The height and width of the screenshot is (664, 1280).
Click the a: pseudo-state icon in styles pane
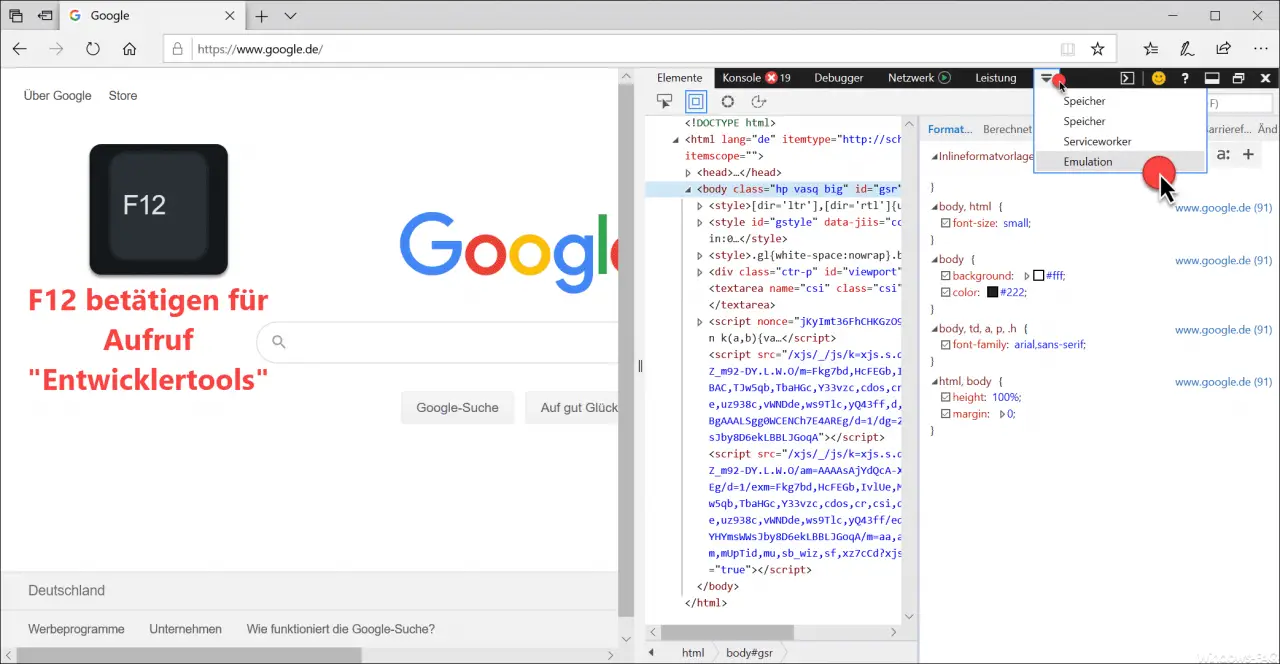click(x=1223, y=154)
